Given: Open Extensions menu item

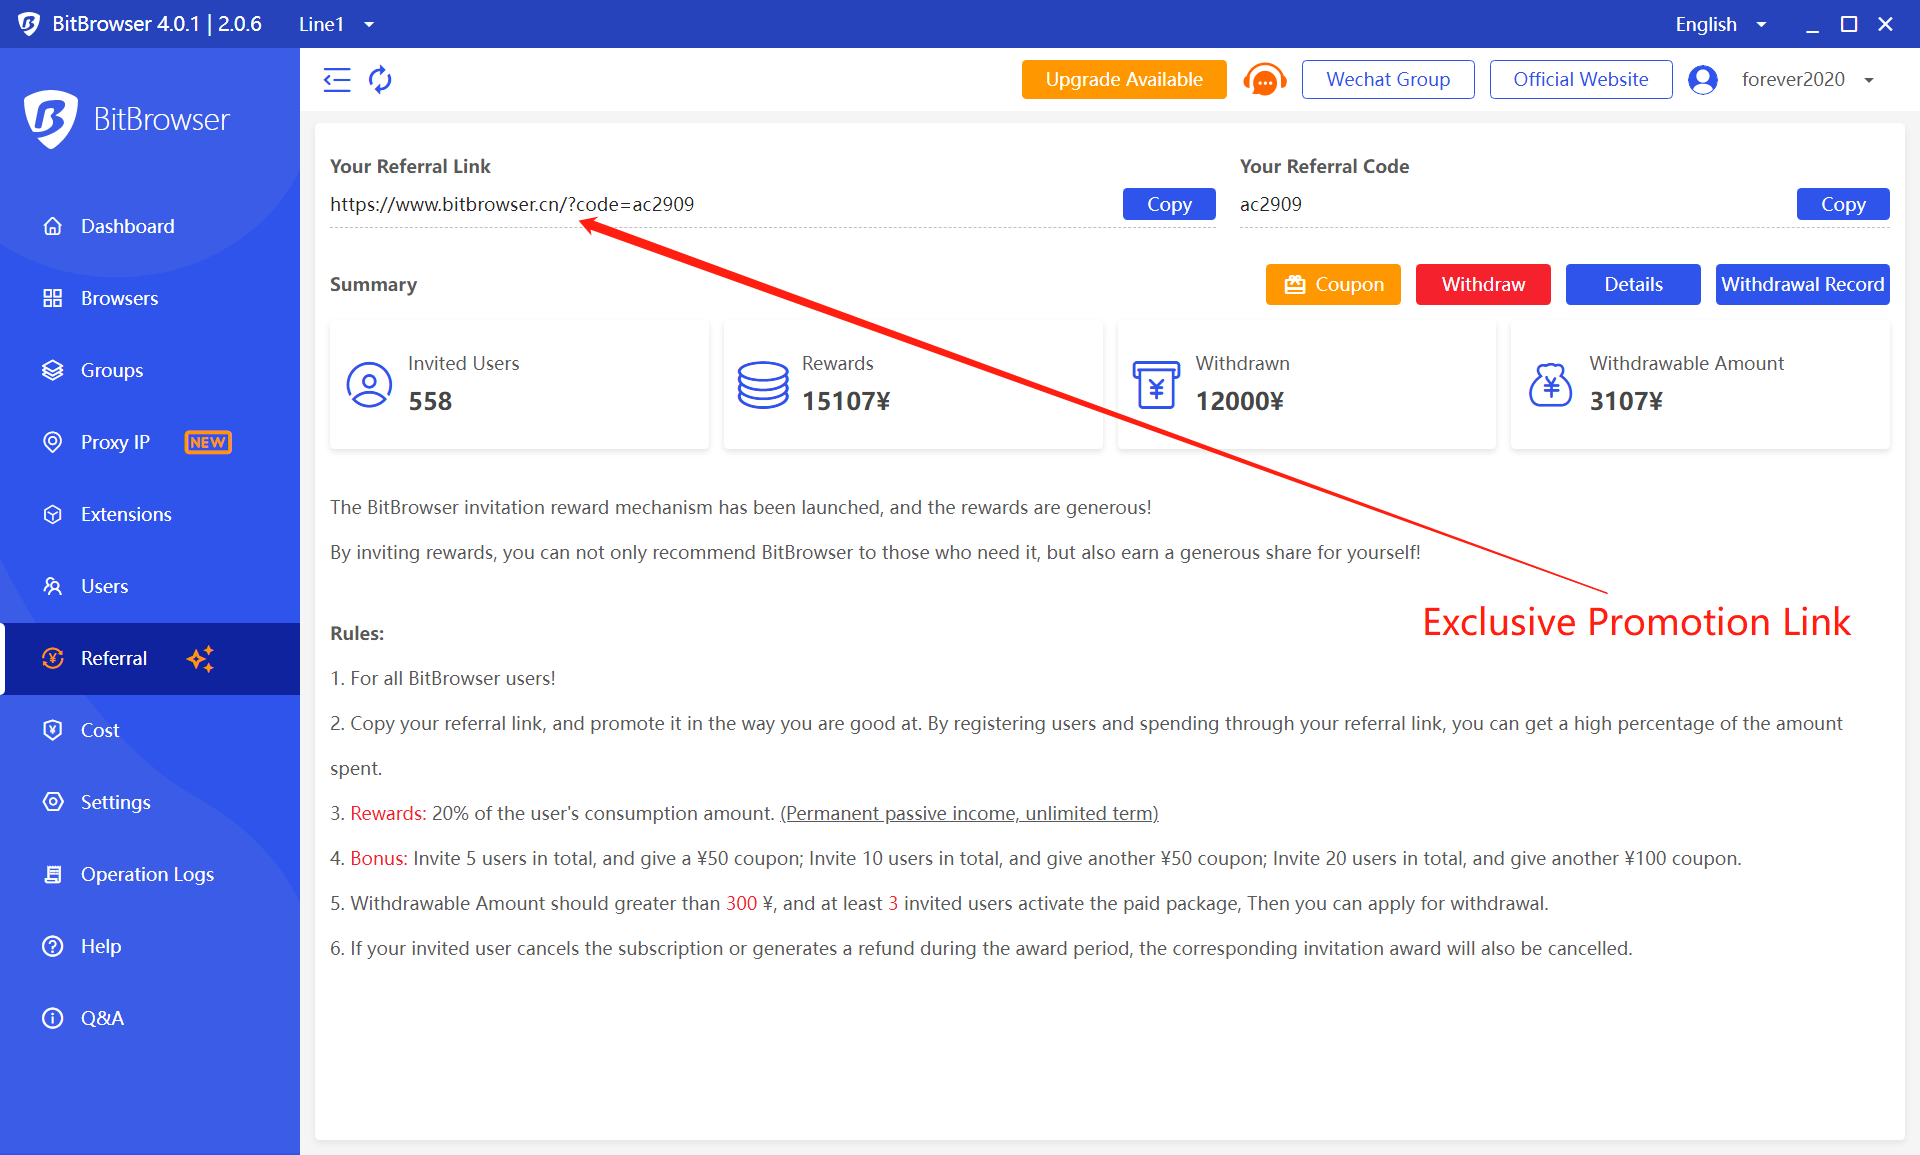Looking at the screenshot, I should [x=150, y=514].
